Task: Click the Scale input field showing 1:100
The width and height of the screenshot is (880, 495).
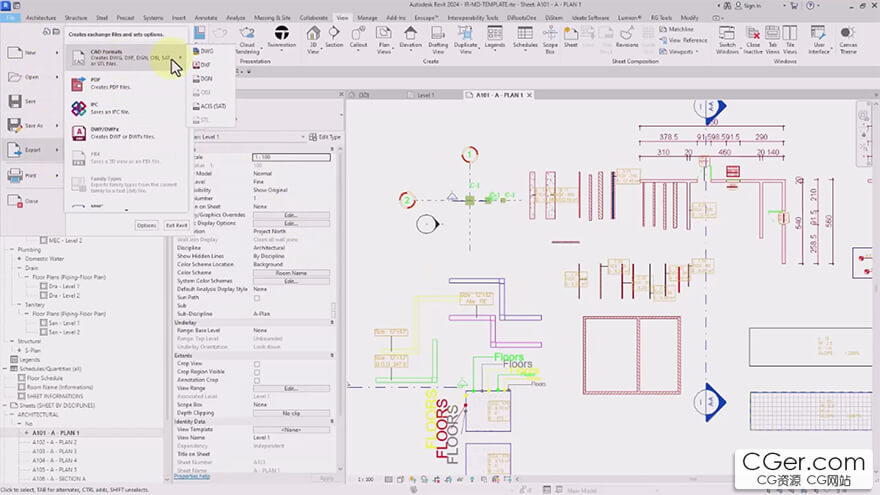Action: coord(291,157)
